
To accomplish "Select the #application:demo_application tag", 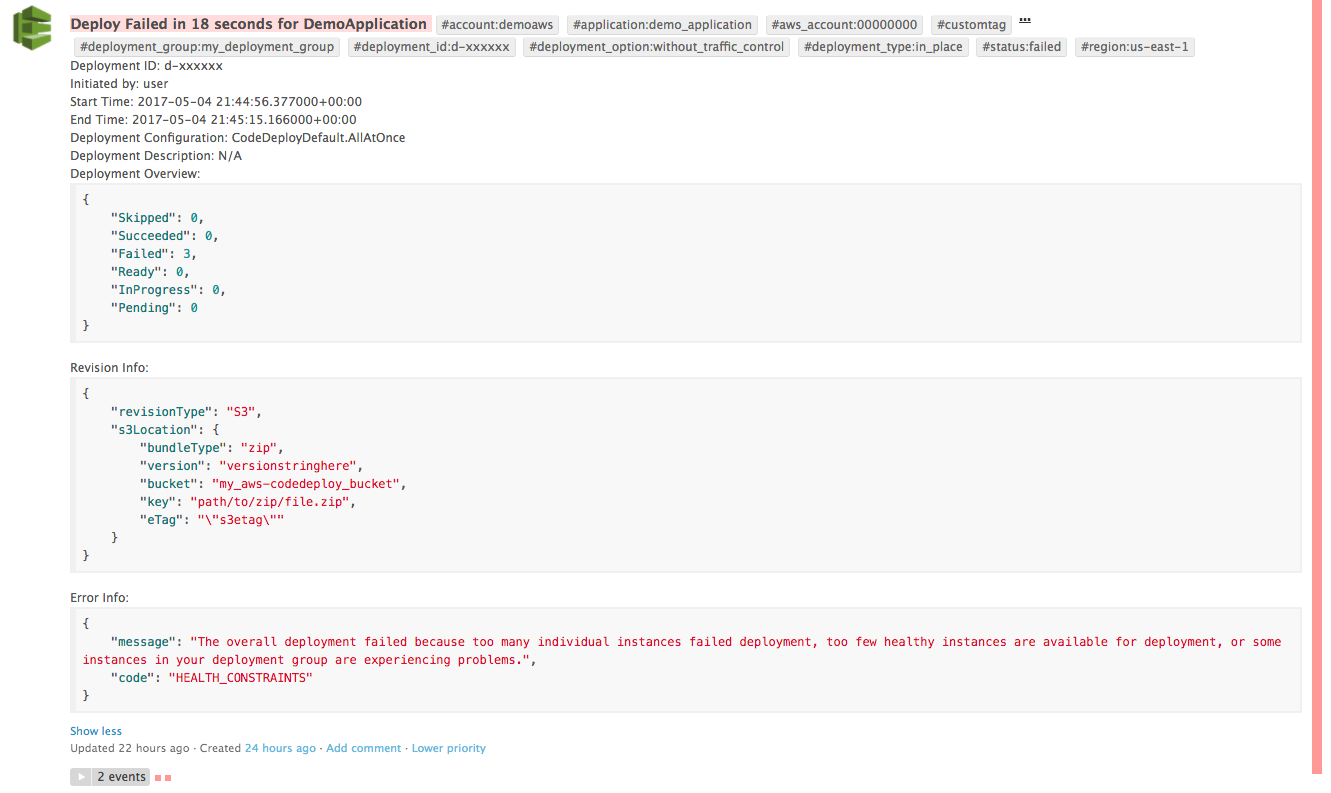I will pyautogui.click(x=661, y=24).
